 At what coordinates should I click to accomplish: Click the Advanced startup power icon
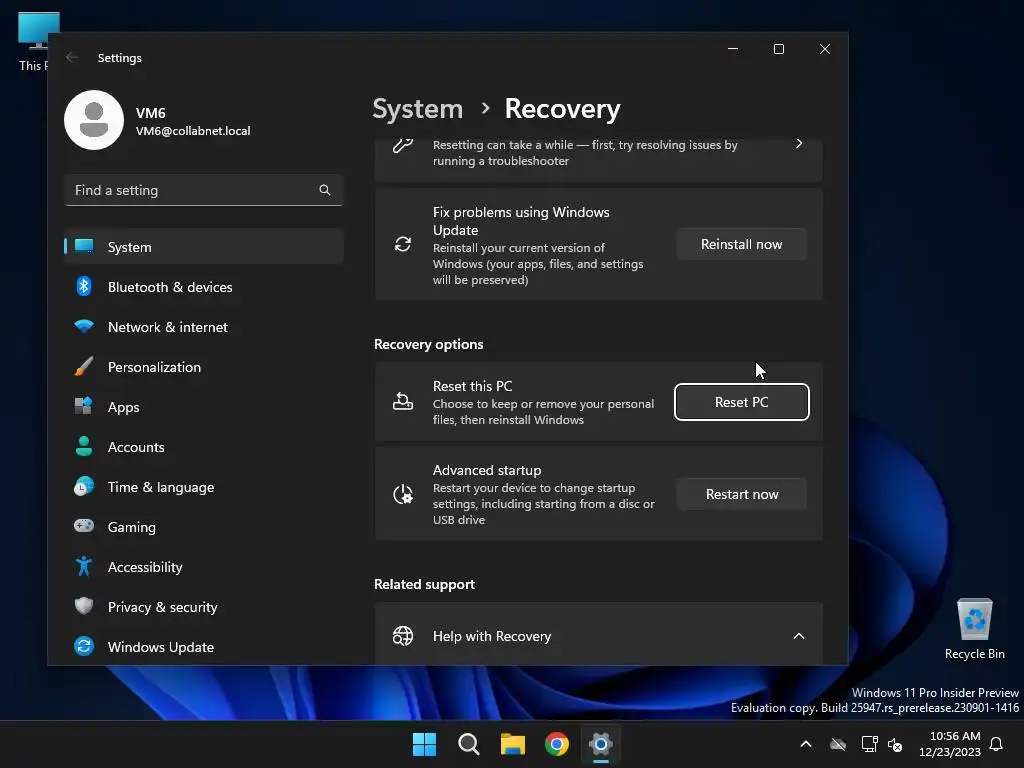pos(403,494)
